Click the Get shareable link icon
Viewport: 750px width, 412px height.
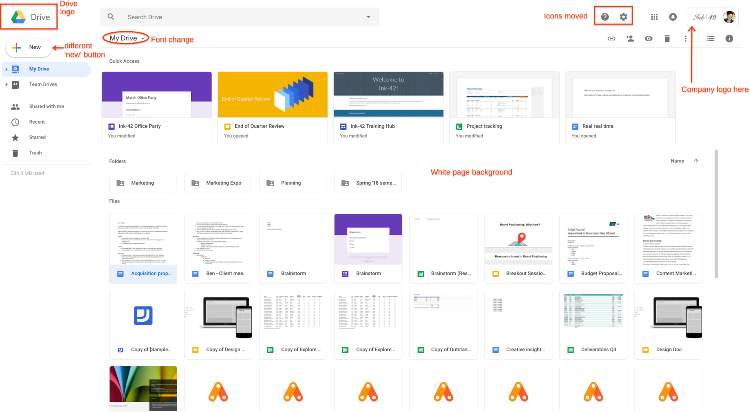(x=611, y=38)
